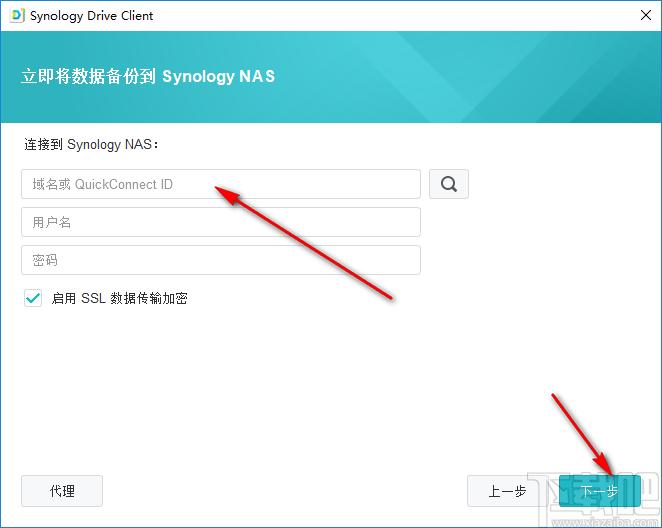The height and width of the screenshot is (528, 662).
Task: Focus the domain or QuickConnect ID field
Action: point(221,184)
